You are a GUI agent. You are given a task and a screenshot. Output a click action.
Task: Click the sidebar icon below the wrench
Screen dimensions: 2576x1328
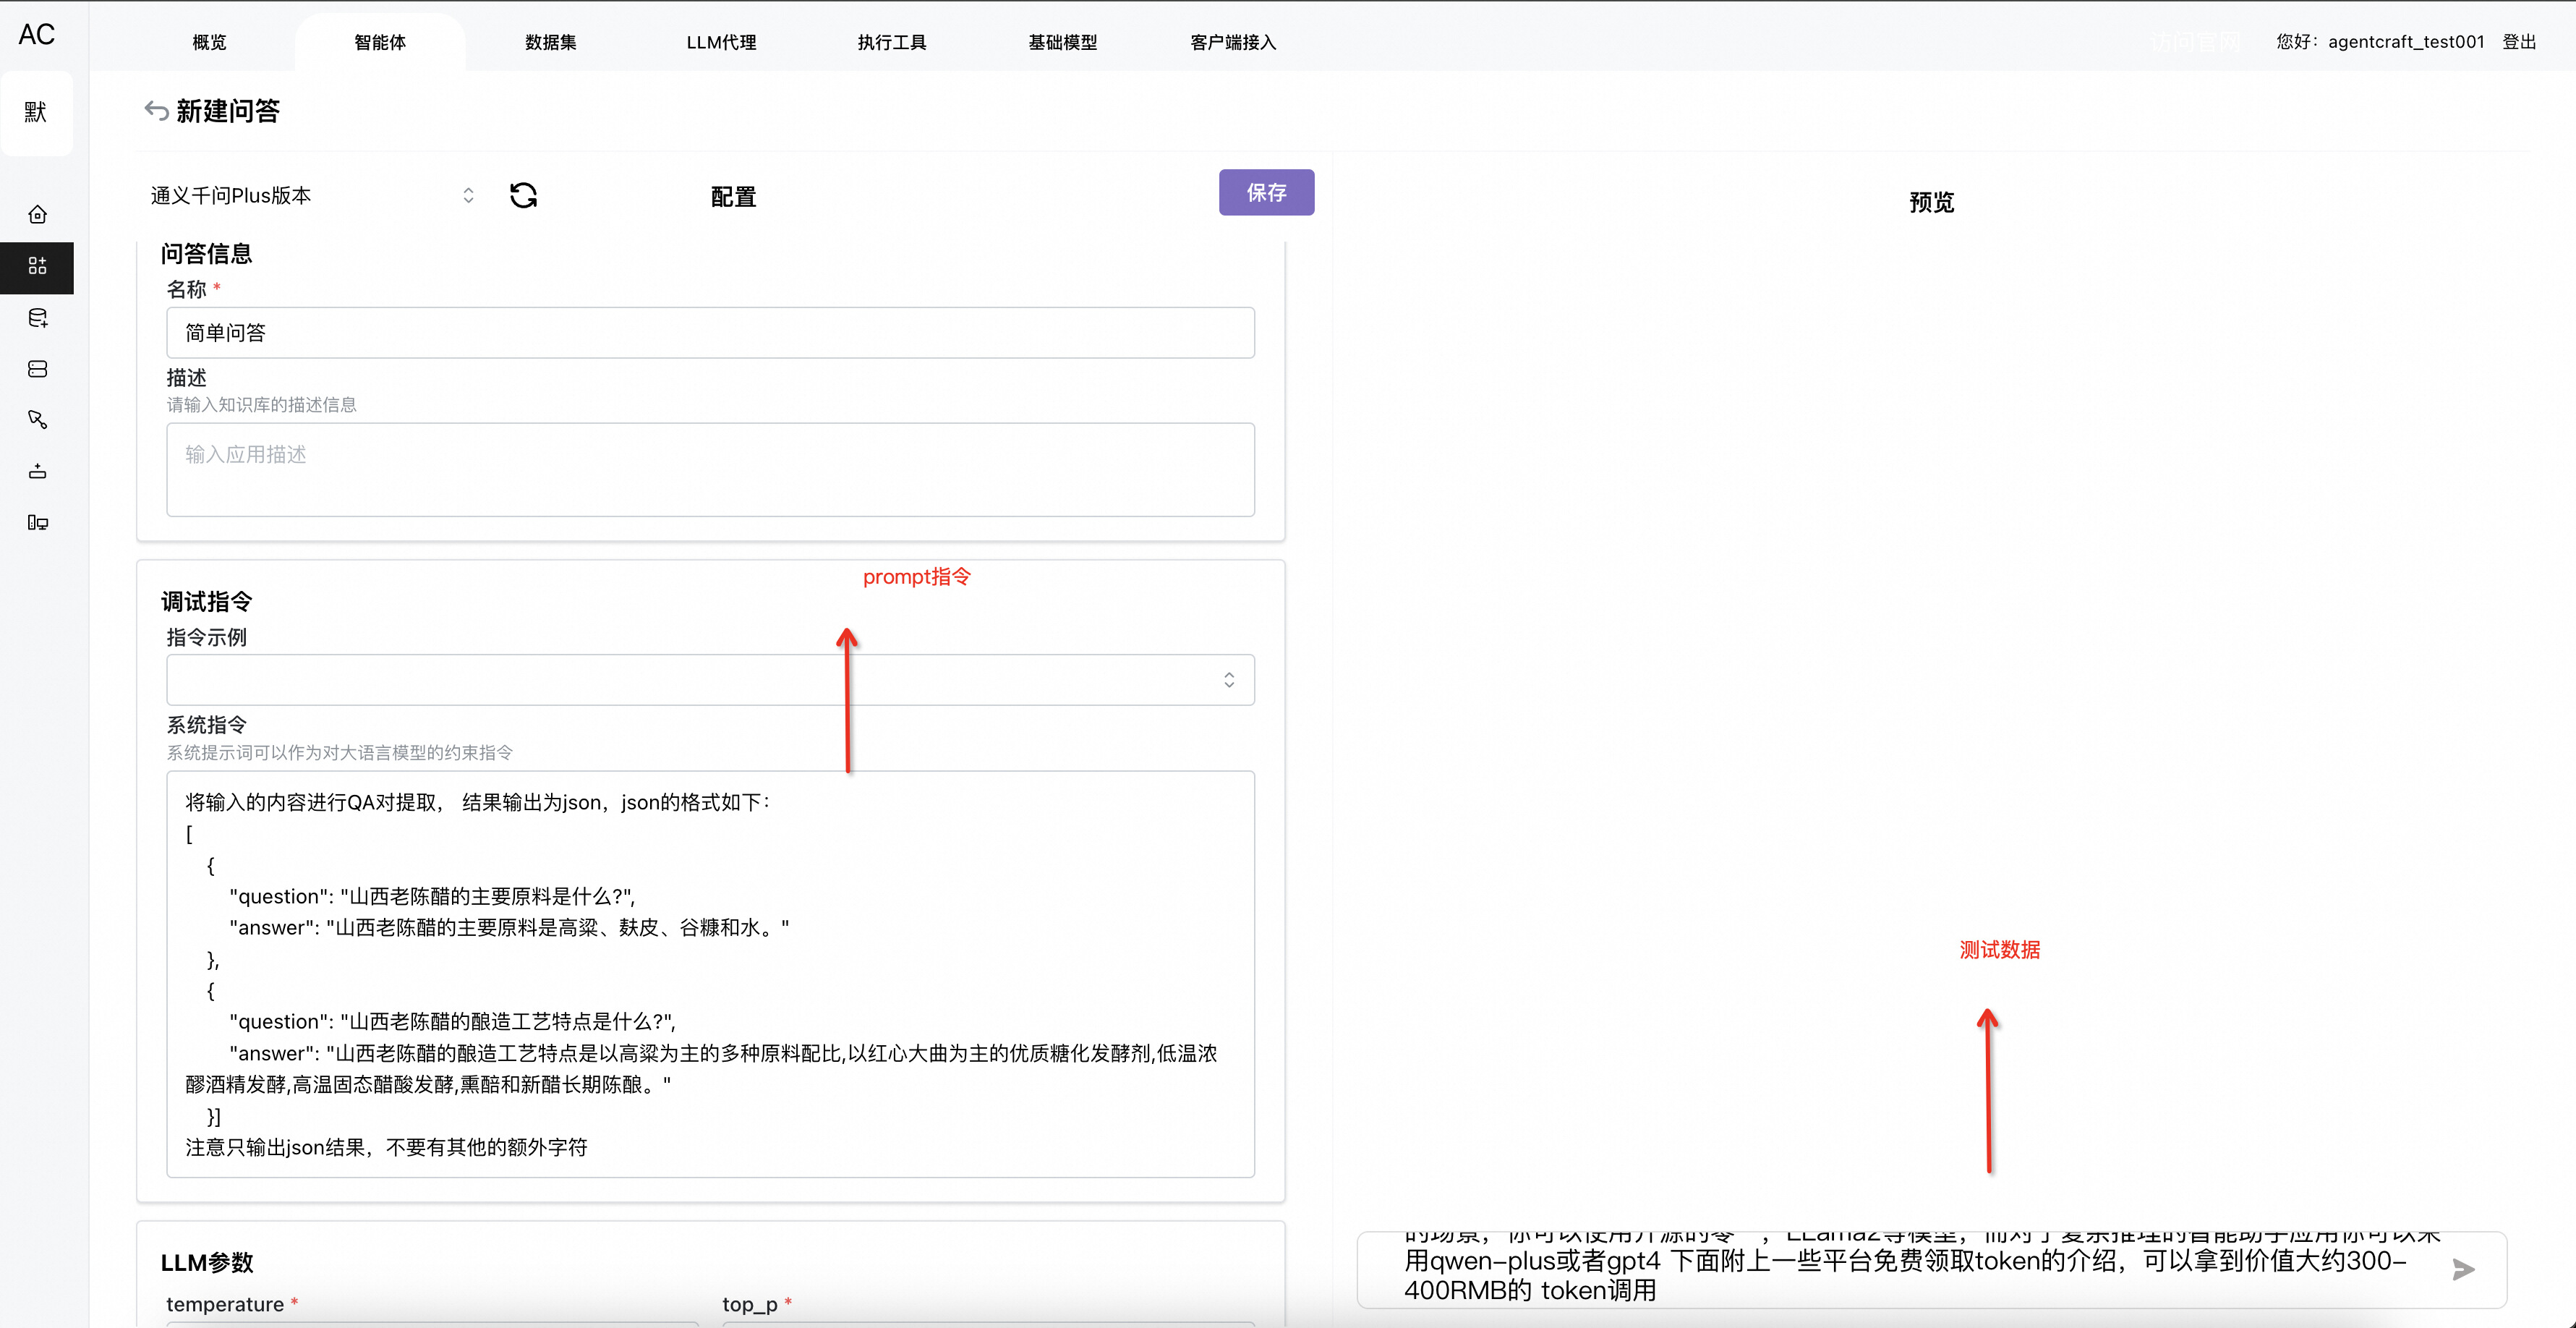pos(37,471)
